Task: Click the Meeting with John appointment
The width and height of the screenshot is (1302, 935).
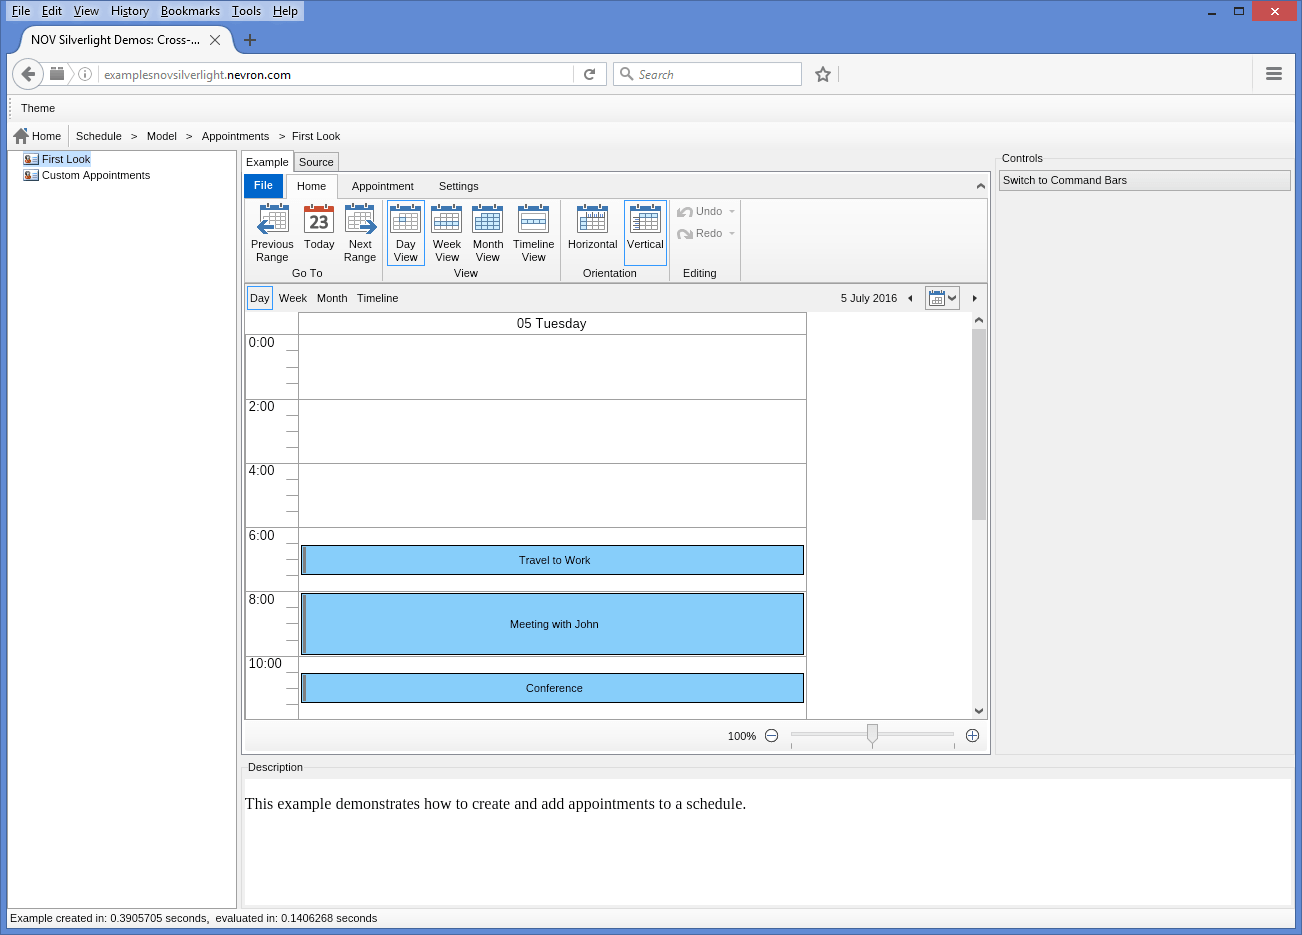Action: coord(552,624)
